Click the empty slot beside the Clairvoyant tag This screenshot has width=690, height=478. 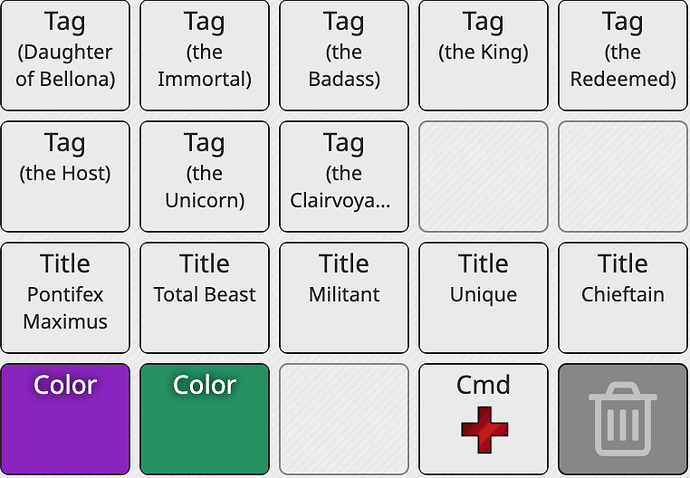point(483,176)
